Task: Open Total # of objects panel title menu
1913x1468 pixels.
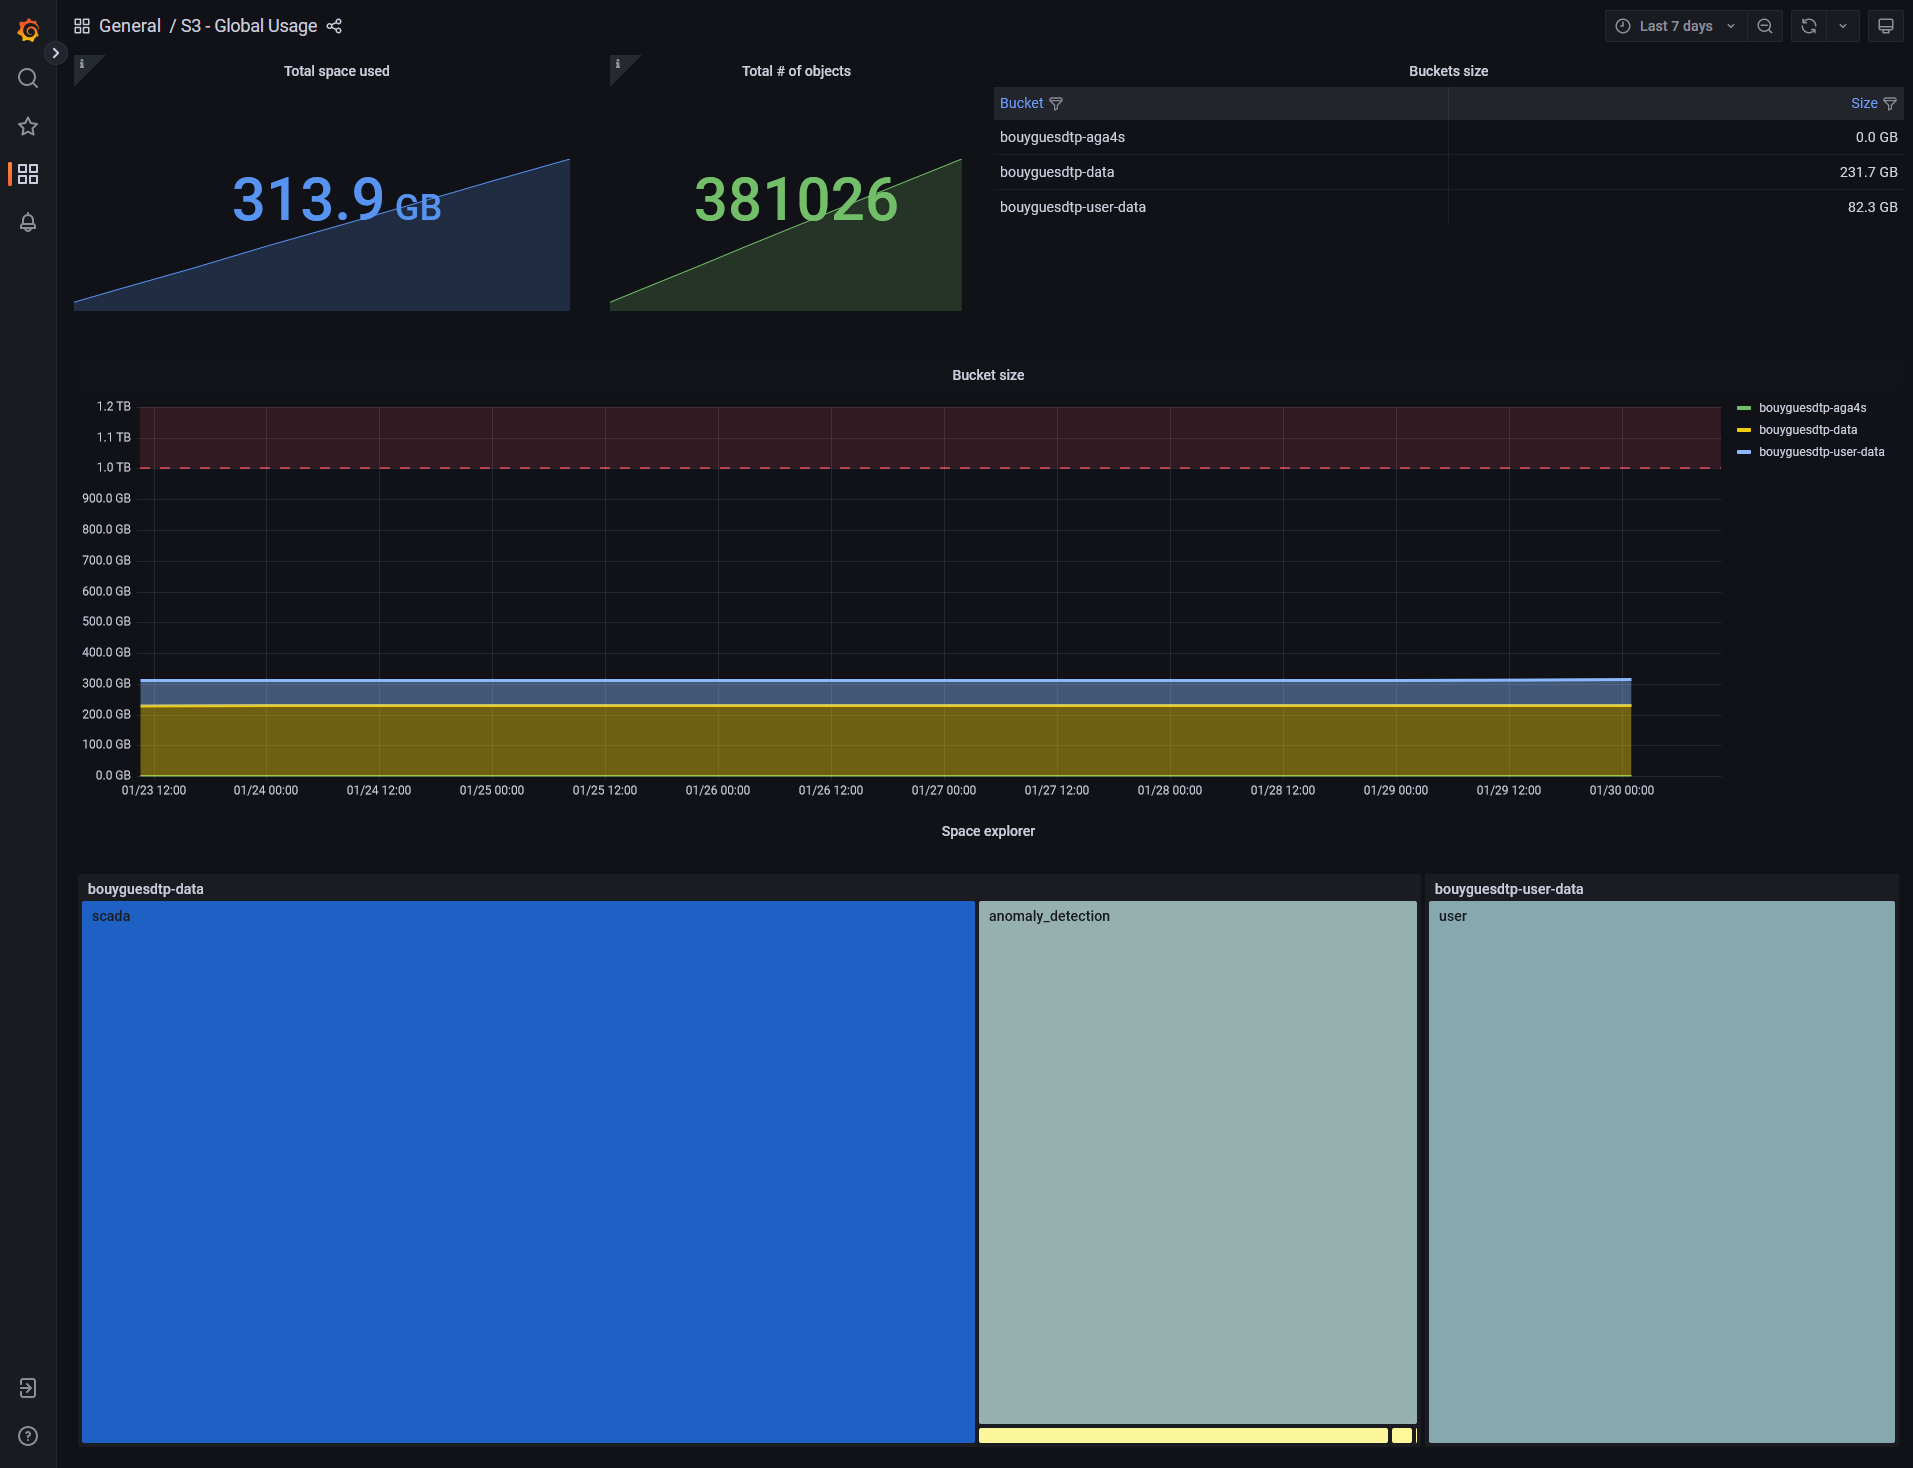Action: click(x=796, y=71)
